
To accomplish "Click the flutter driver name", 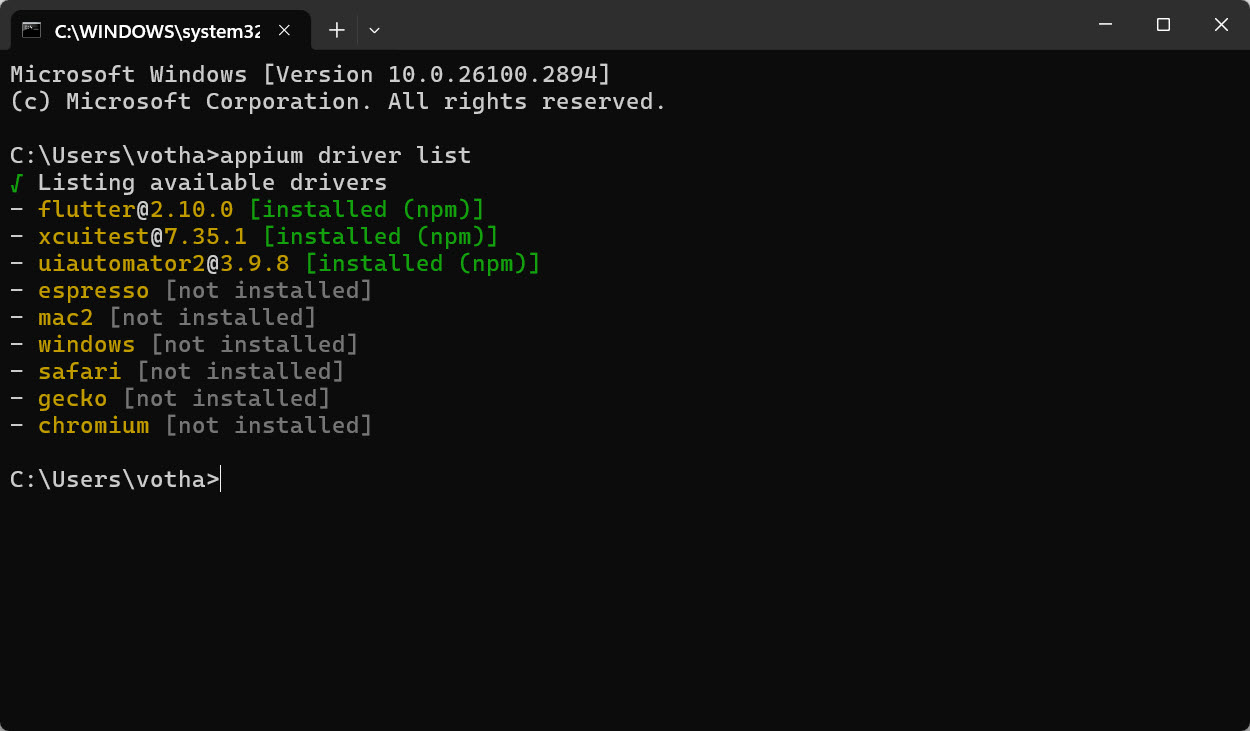I will (87, 210).
